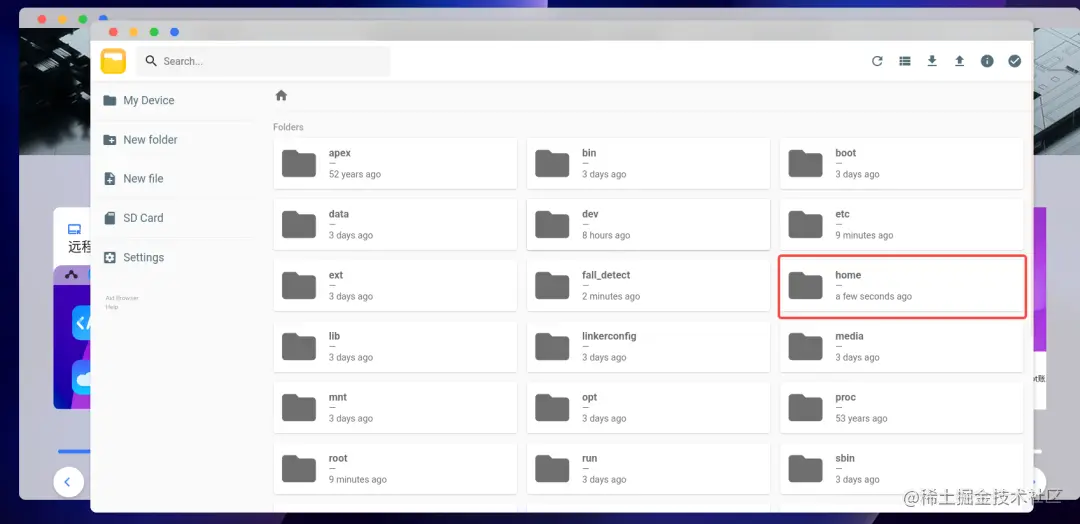Click the search magnifier icon

(x=151, y=61)
